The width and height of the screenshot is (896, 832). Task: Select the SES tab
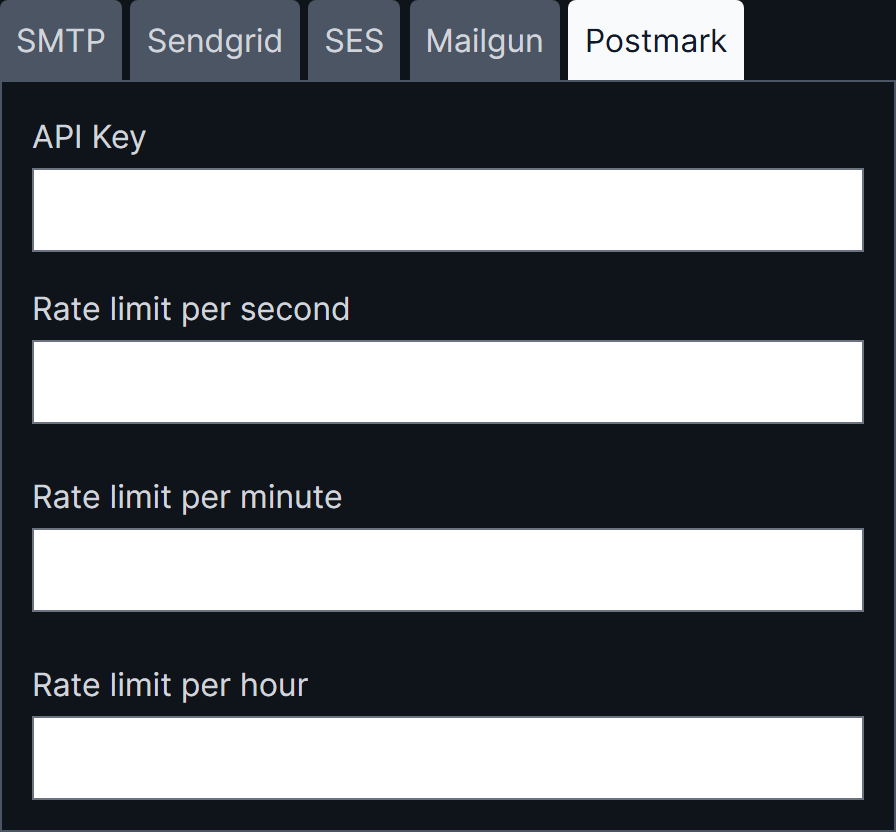pyautogui.click(x=354, y=41)
